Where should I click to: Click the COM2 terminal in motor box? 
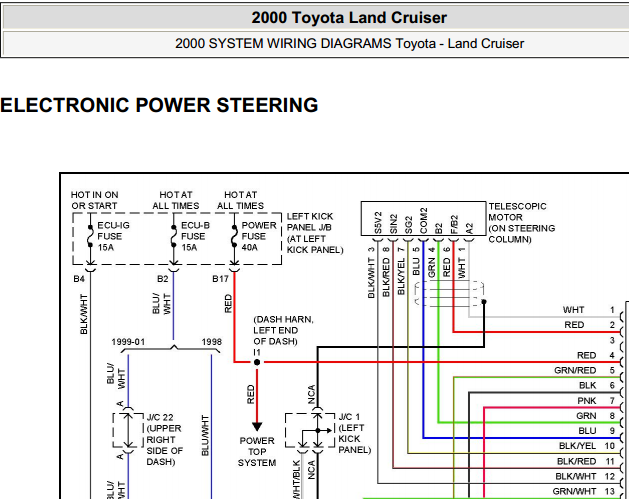[424, 221]
